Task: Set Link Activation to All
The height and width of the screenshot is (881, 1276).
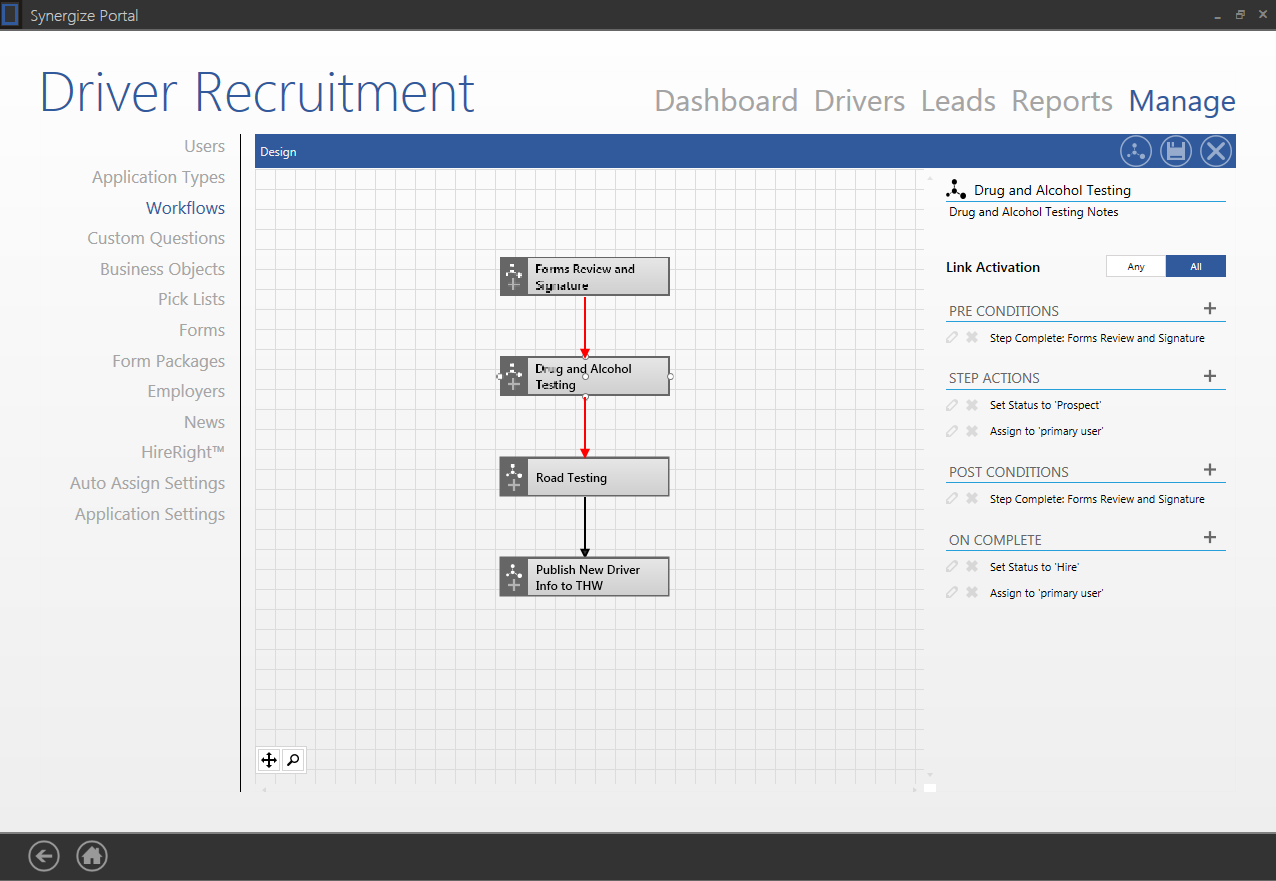Action: 1196,267
